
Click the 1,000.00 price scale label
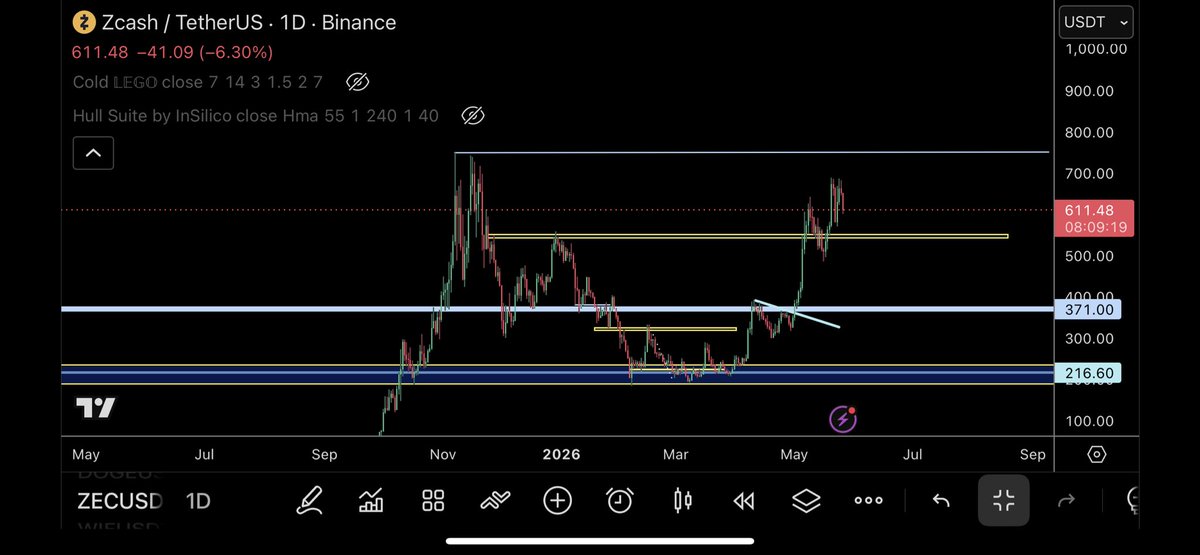click(1095, 49)
